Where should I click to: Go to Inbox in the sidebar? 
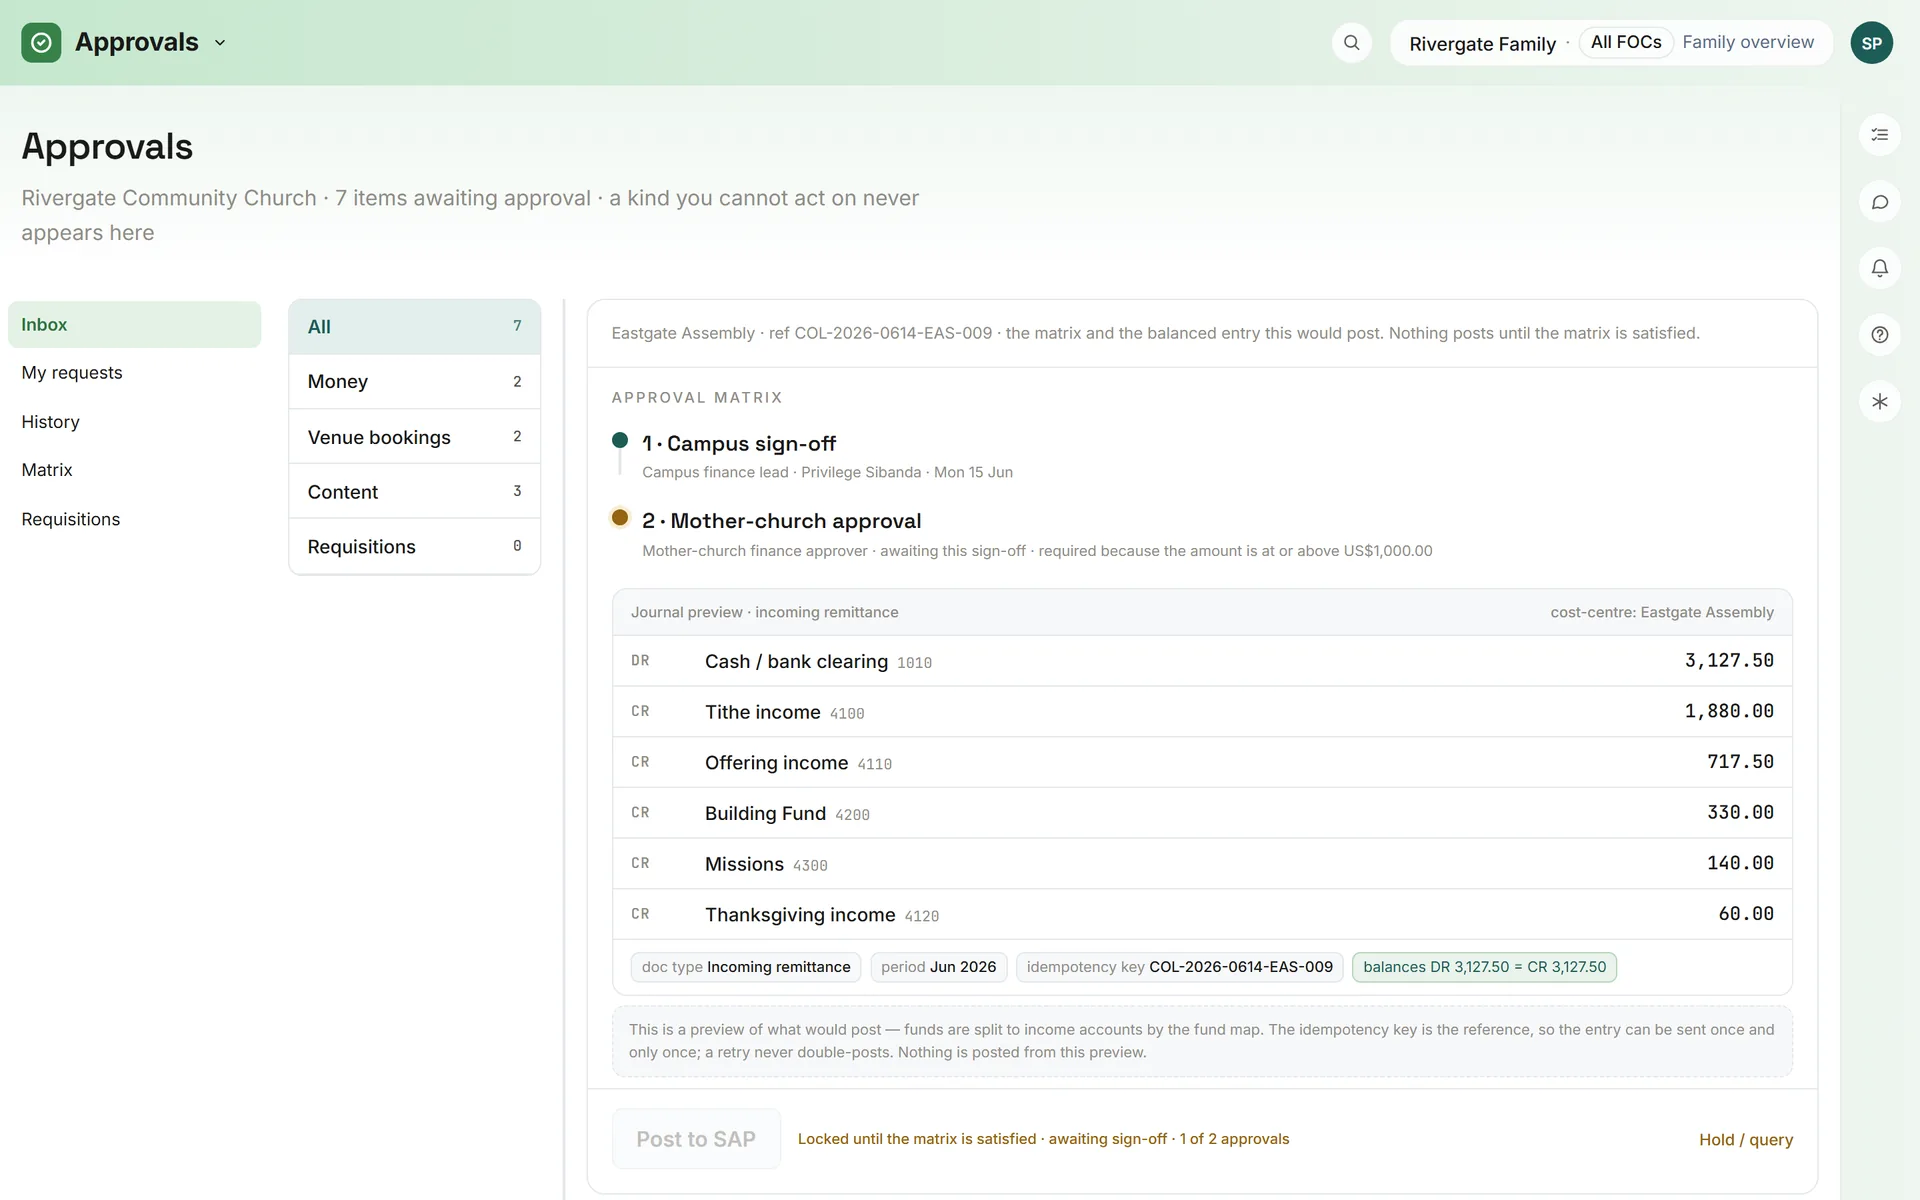(134, 325)
